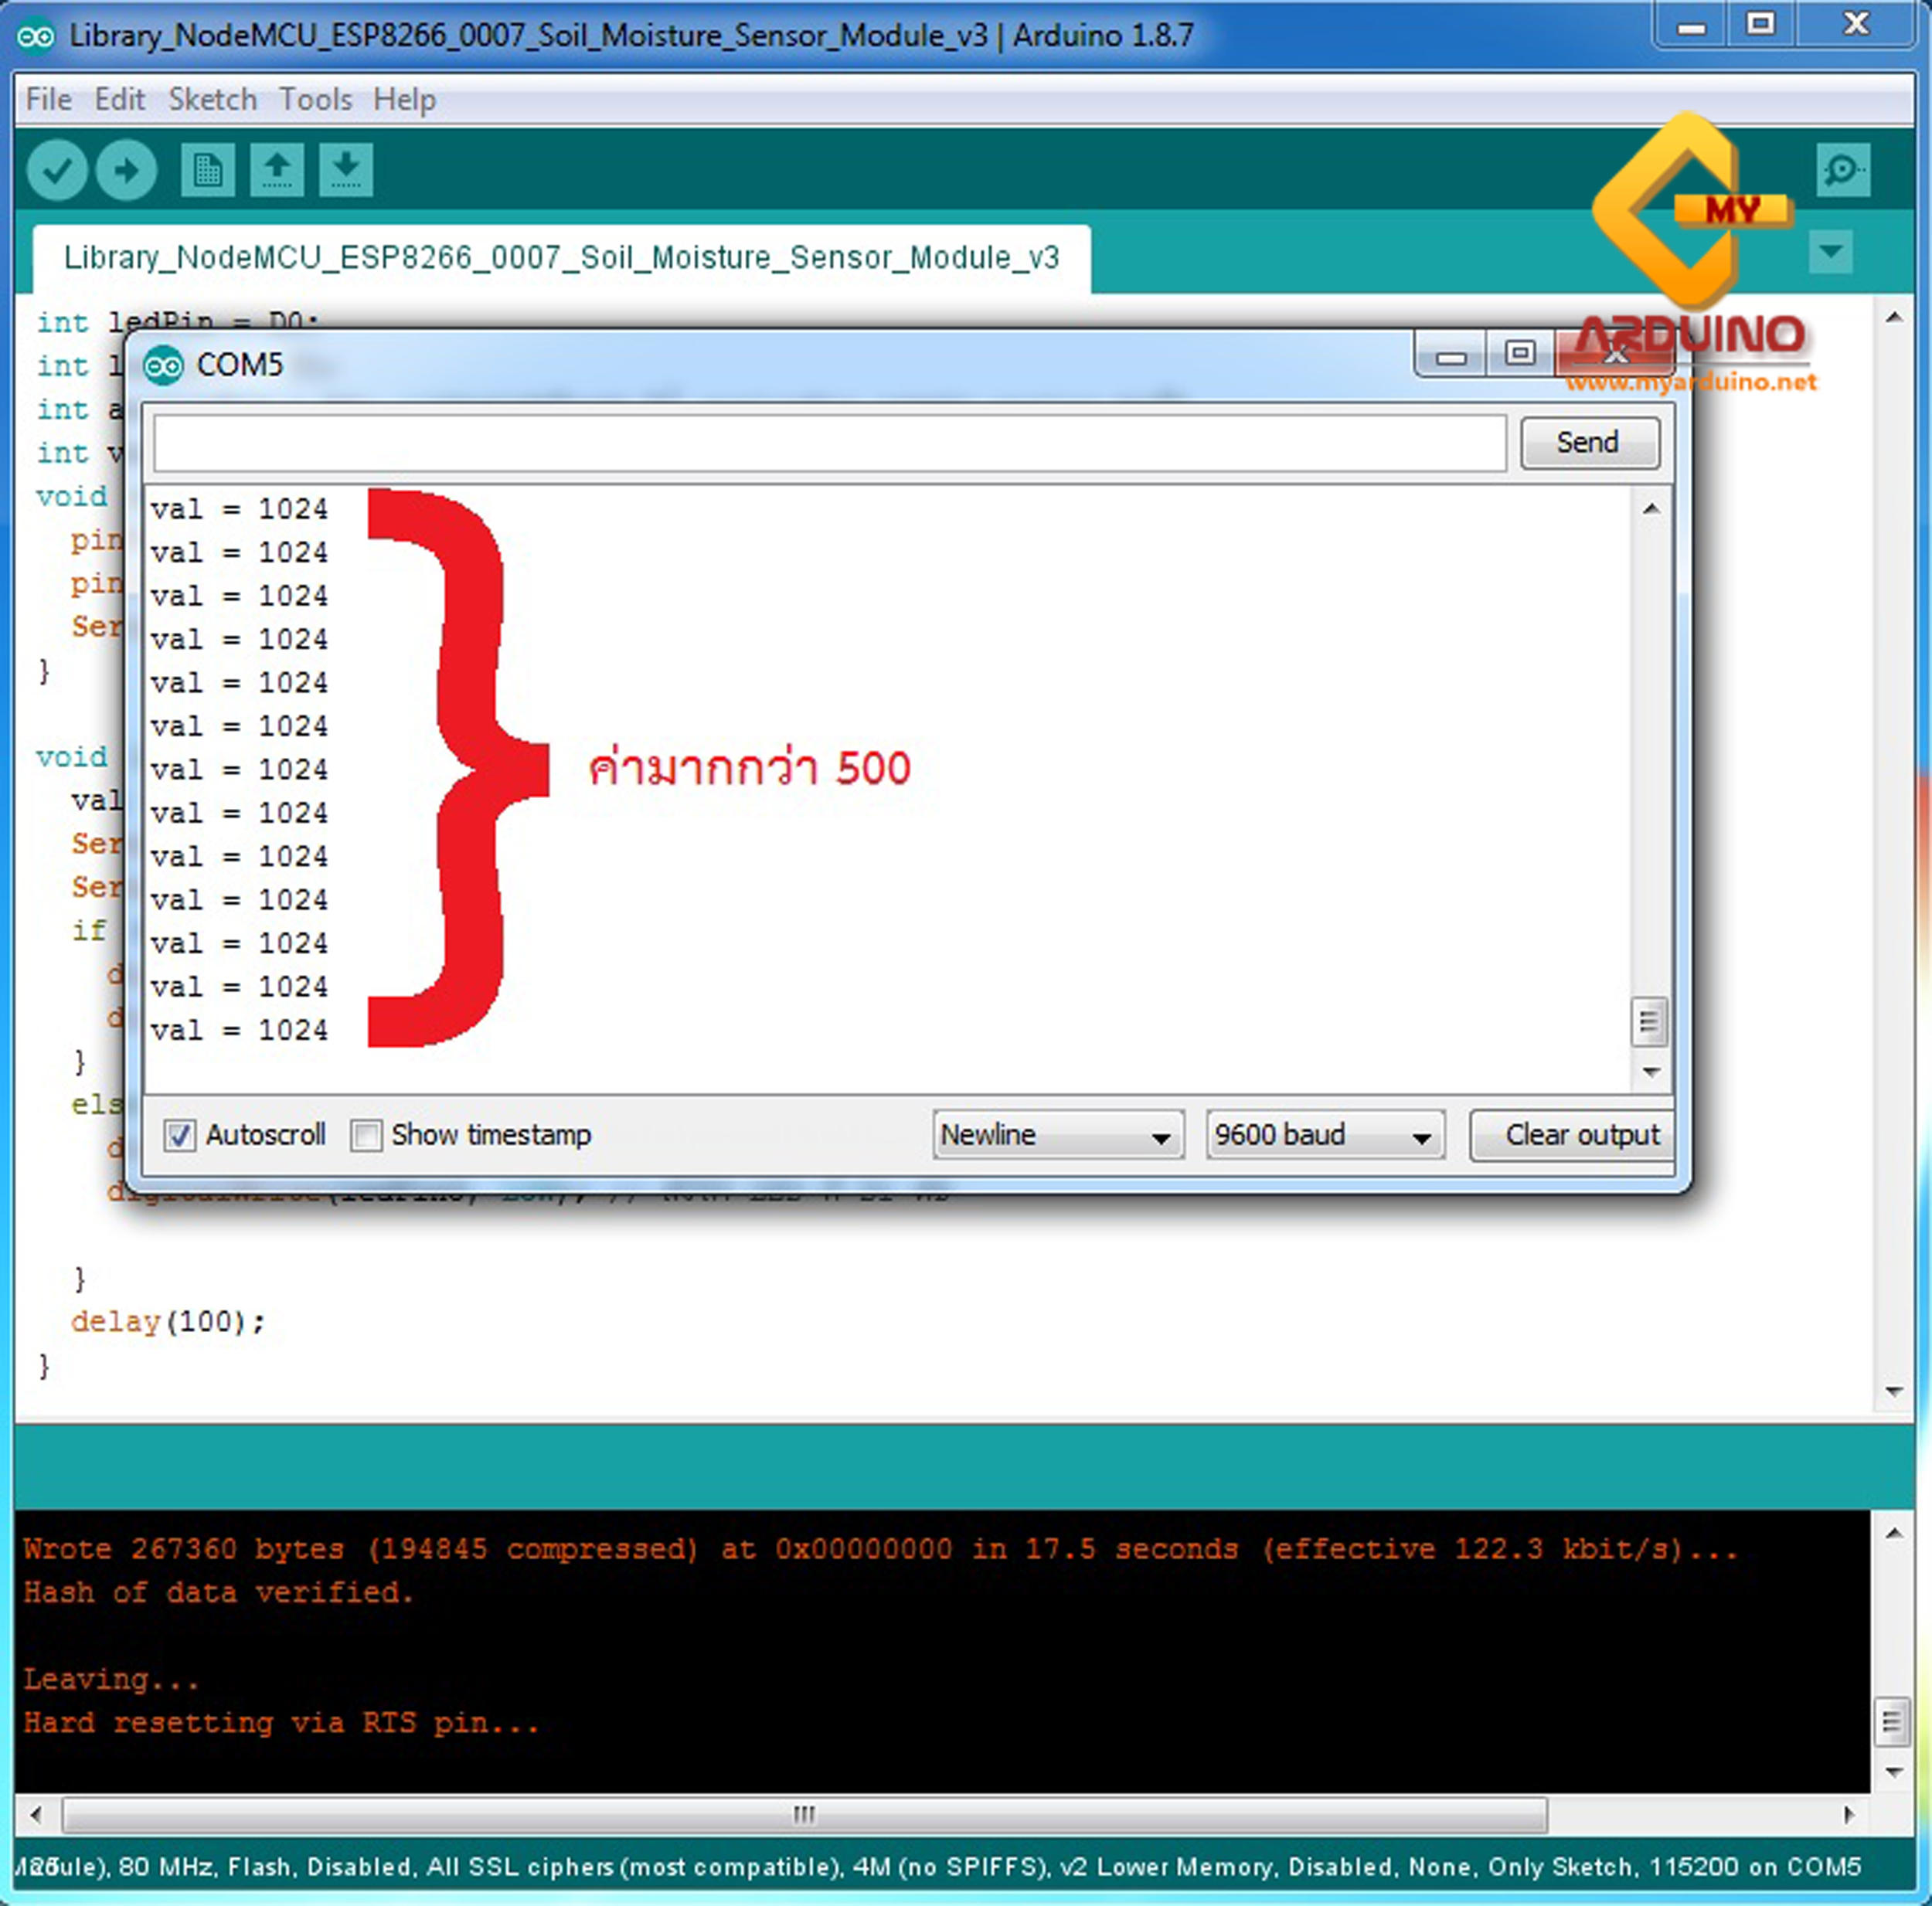Click the Upload arrow icon
The height and width of the screenshot is (1906, 1932).
[x=126, y=170]
